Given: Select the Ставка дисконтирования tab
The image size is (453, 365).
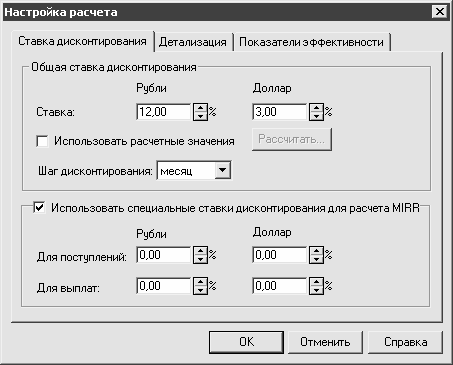Looking at the screenshot, I should click(82, 41).
